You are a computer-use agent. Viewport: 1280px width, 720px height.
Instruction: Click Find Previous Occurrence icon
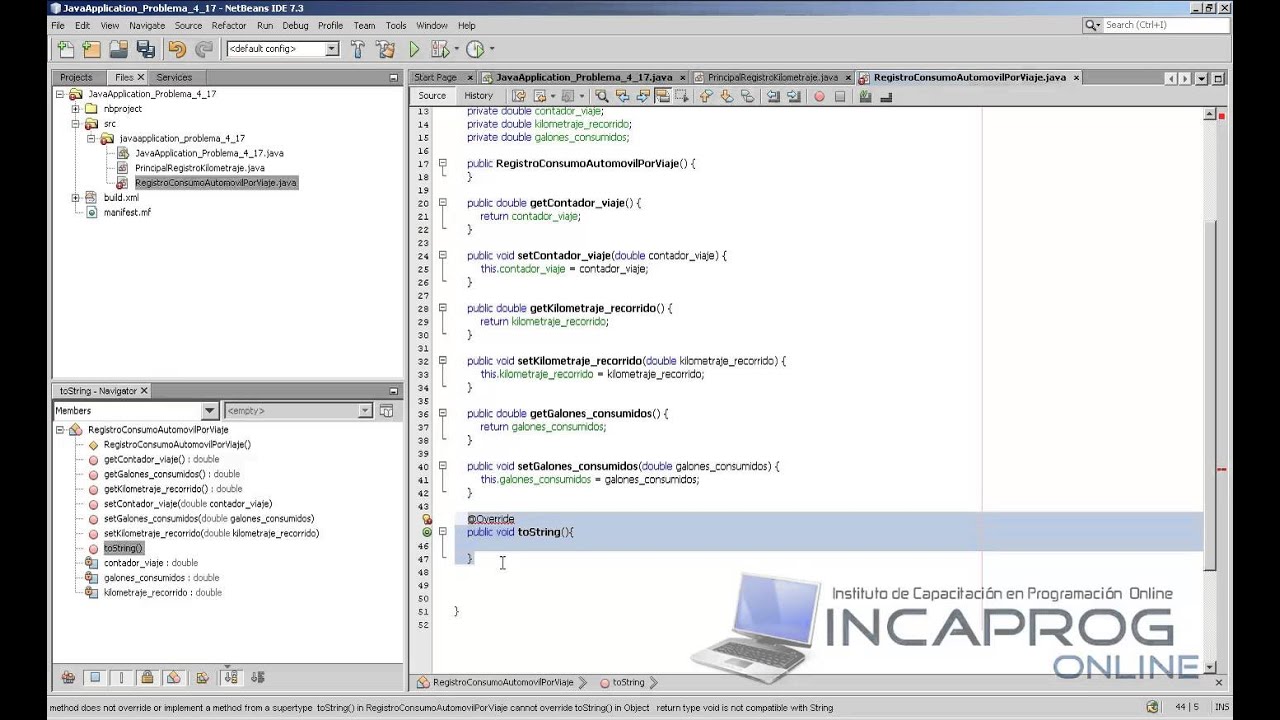tap(622, 96)
